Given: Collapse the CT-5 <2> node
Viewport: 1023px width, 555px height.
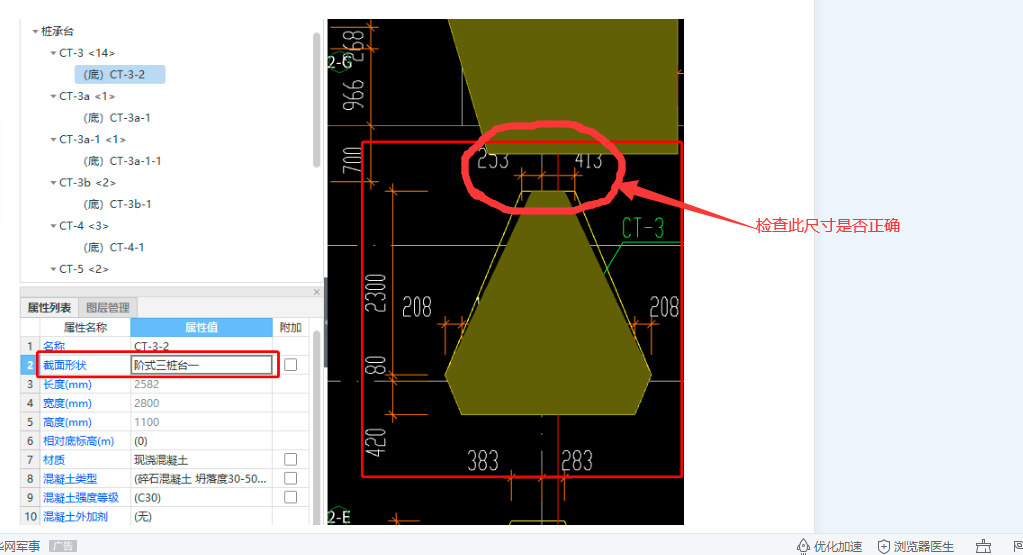Looking at the screenshot, I should pyautogui.click(x=53, y=269).
